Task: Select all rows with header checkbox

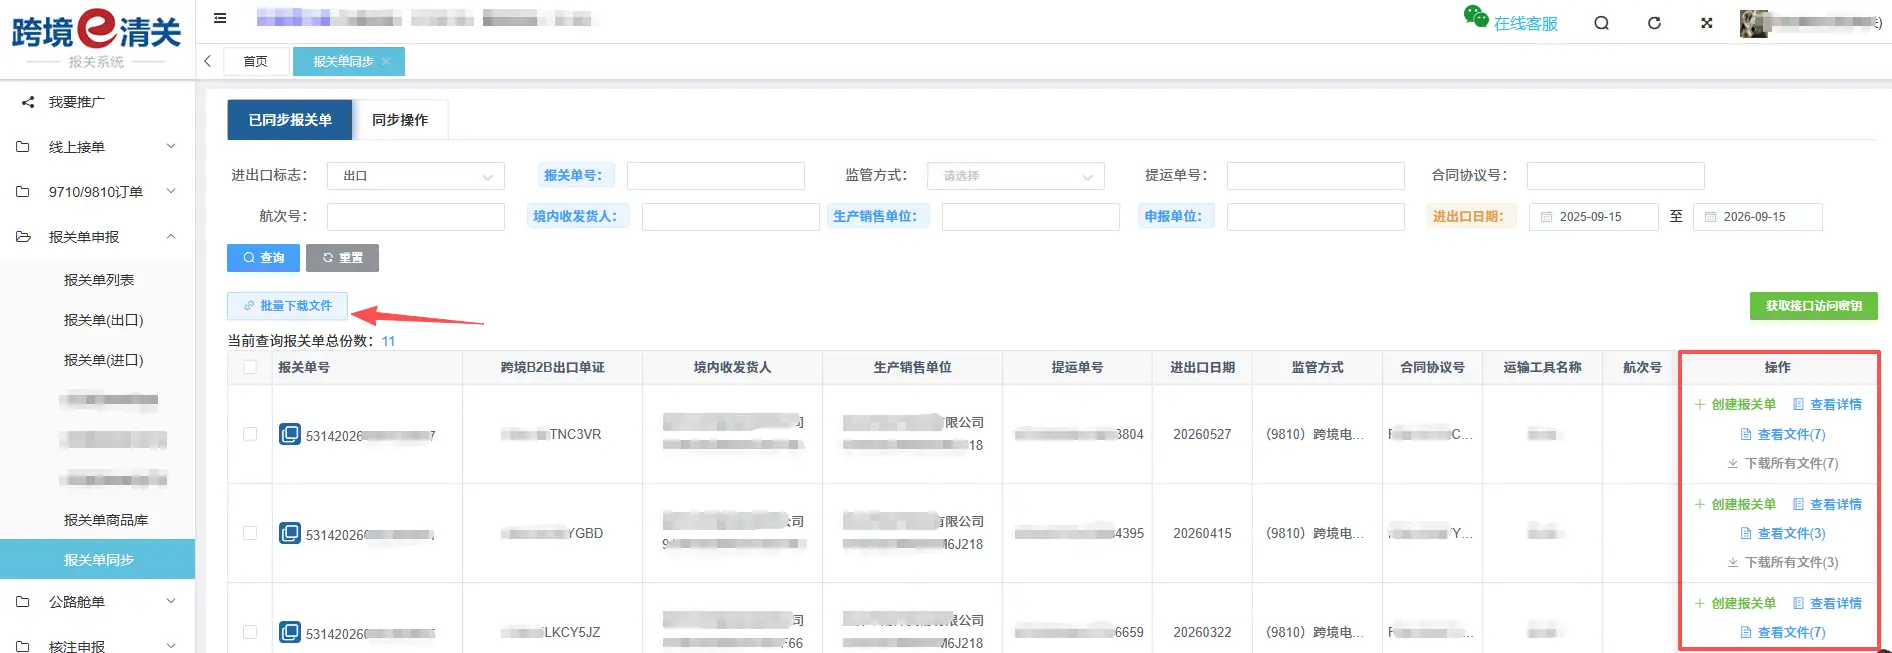Action: [250, 367]
